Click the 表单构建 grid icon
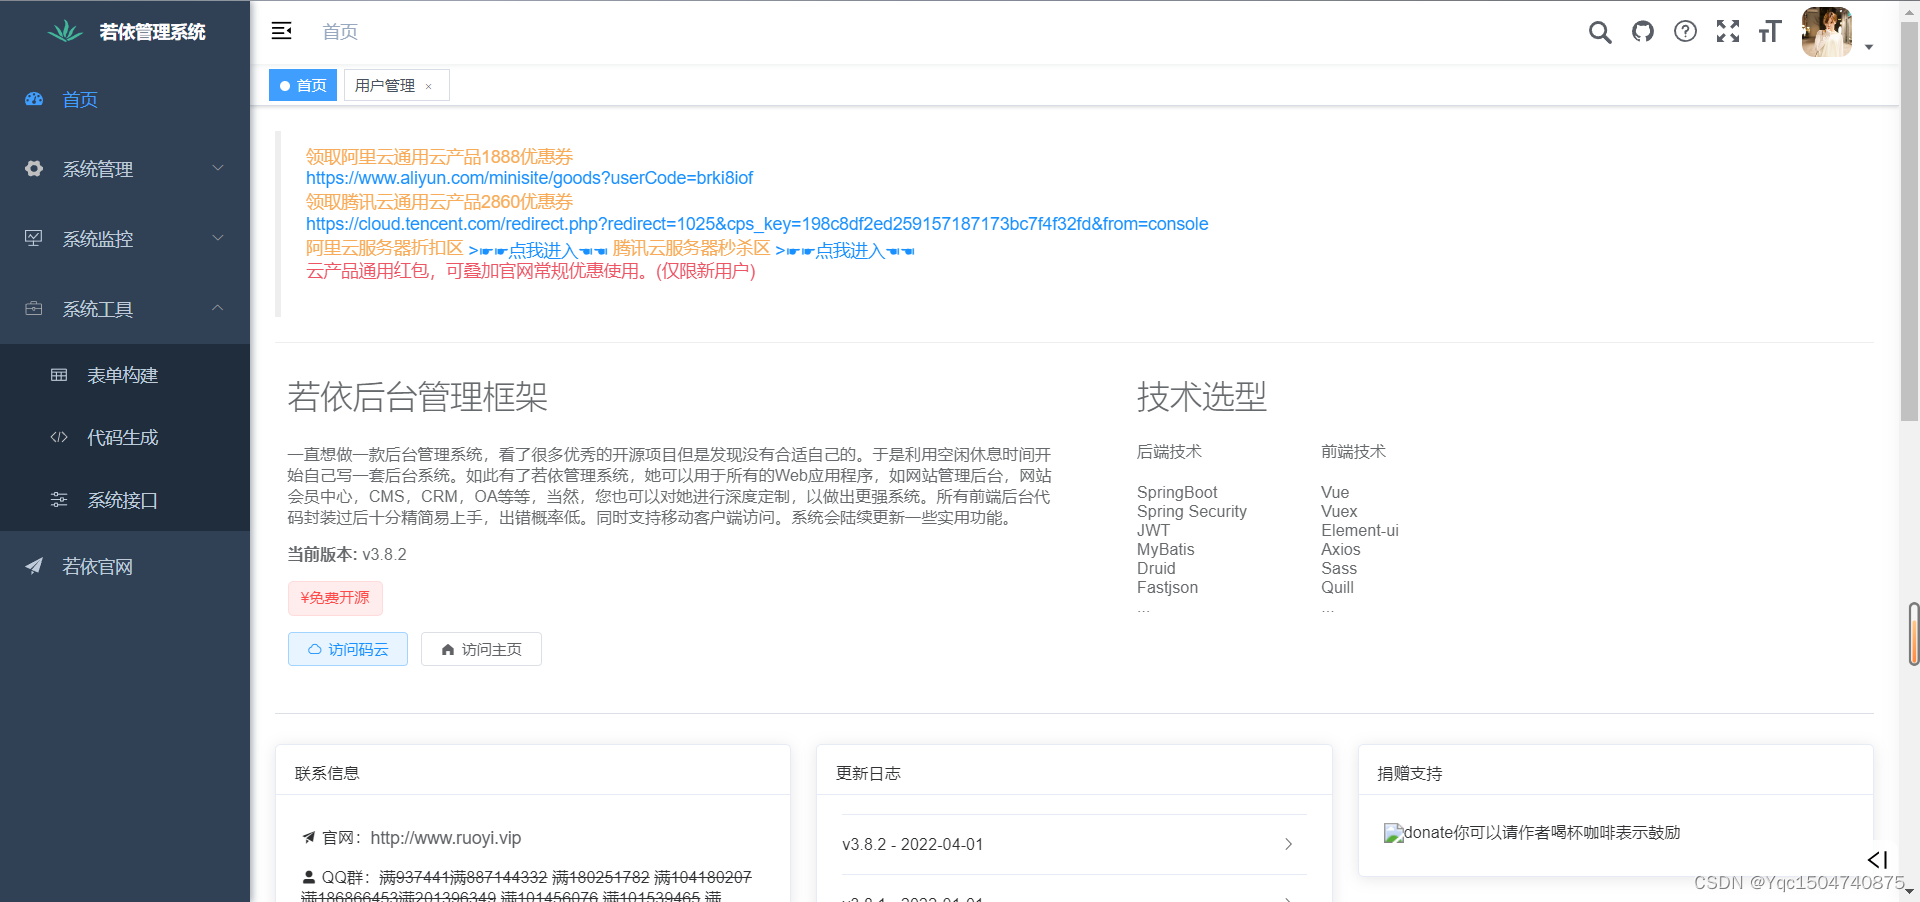The image size is (1920, 902). [x=59, y=375]
